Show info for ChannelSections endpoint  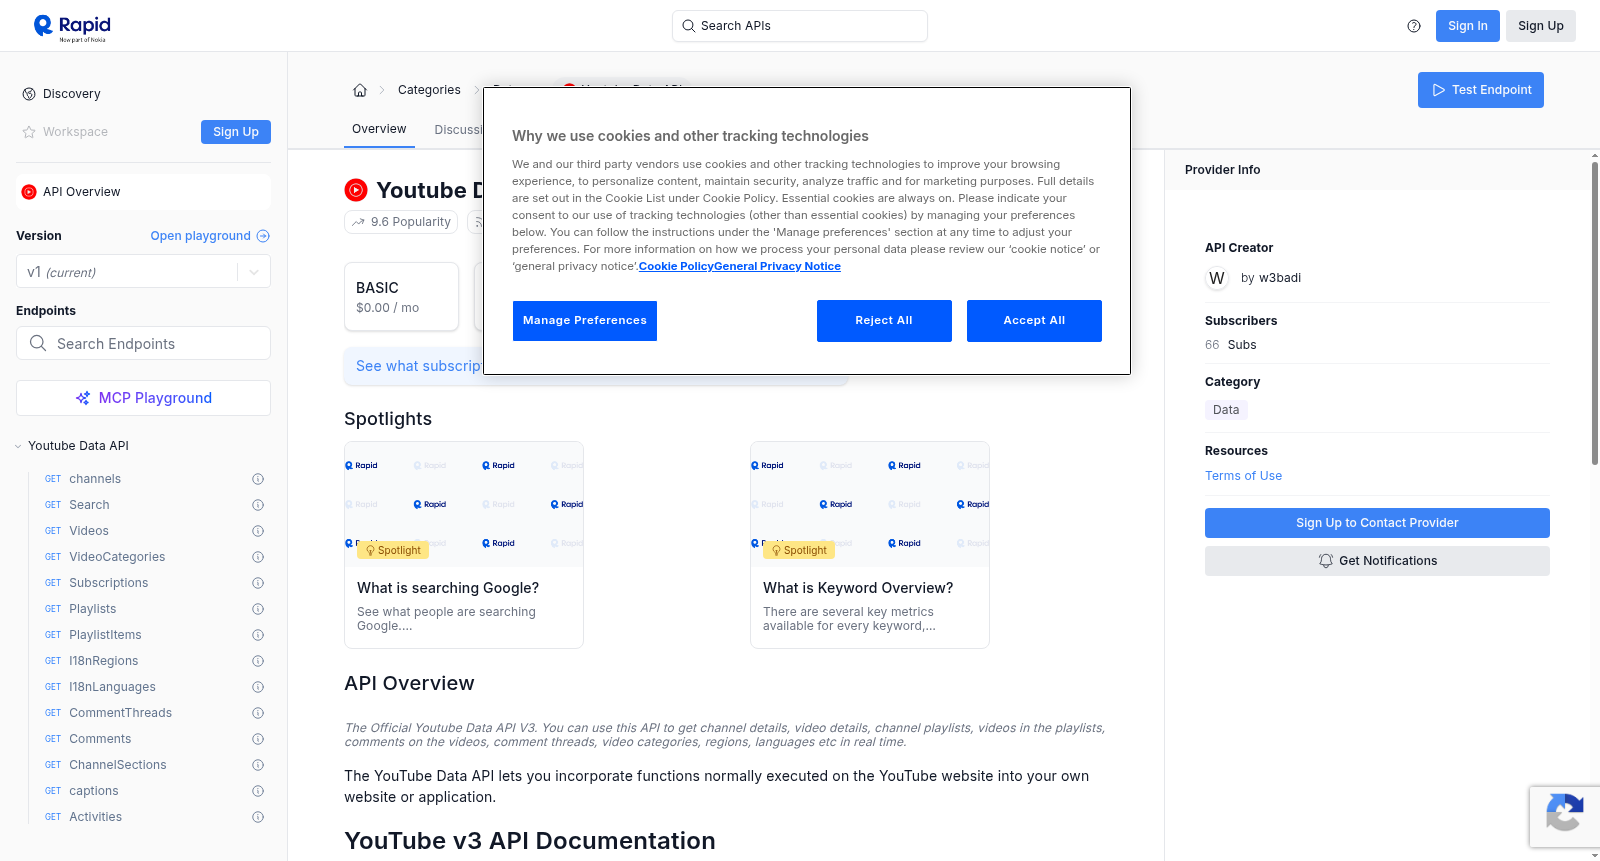pyautogui.click(x=258, y=765)
